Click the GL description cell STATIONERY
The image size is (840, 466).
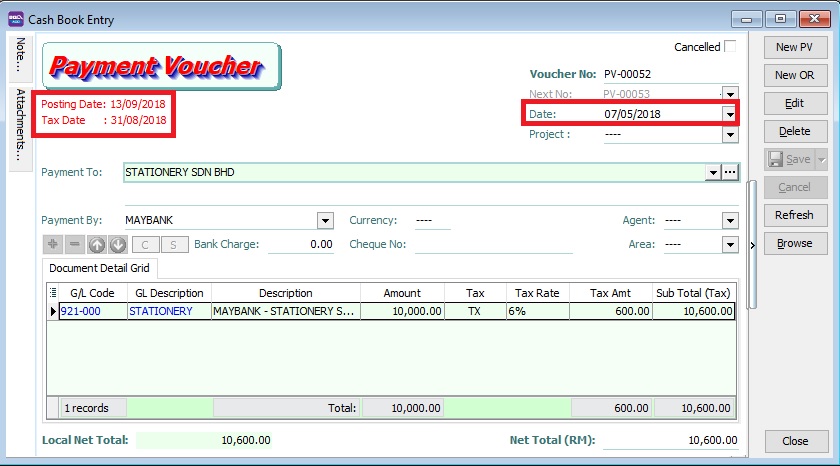point(169,311)
